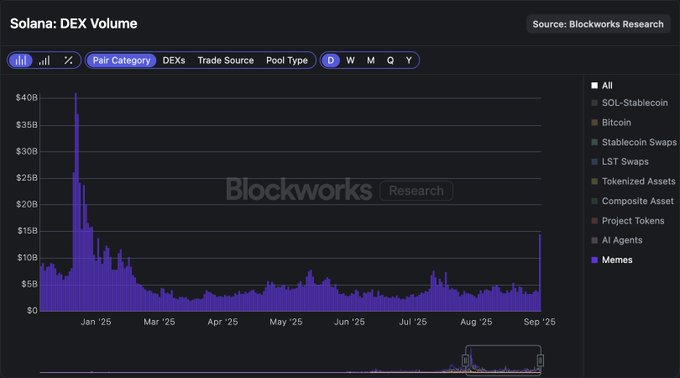The image size is (680, 378).
Task: Toggle SOL-Stablecoin series in legend
Action: (x=629, y=103)
